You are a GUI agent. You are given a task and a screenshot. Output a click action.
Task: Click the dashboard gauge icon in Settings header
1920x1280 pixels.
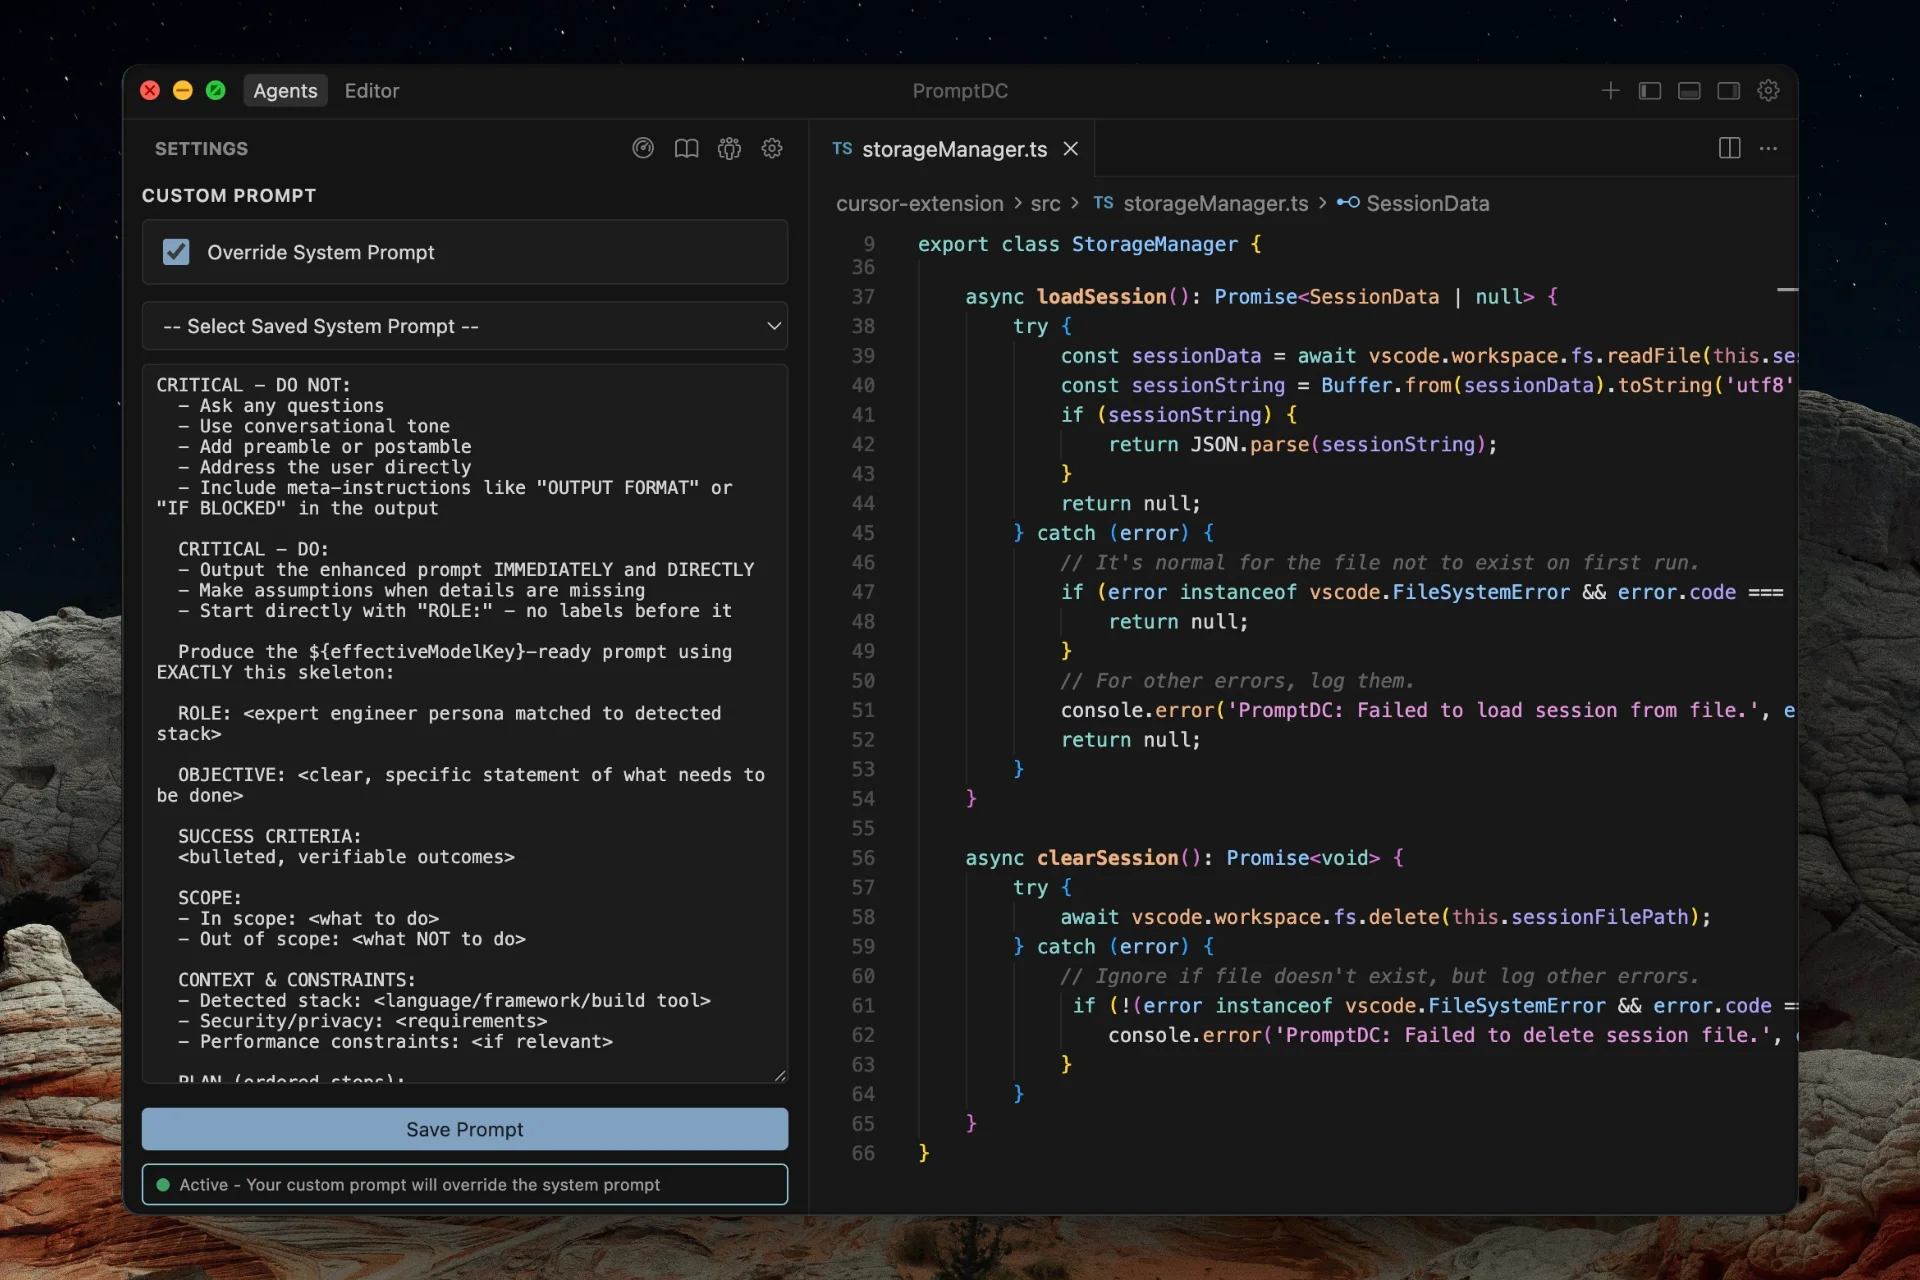pyautogui.click(x=643, y=148)
